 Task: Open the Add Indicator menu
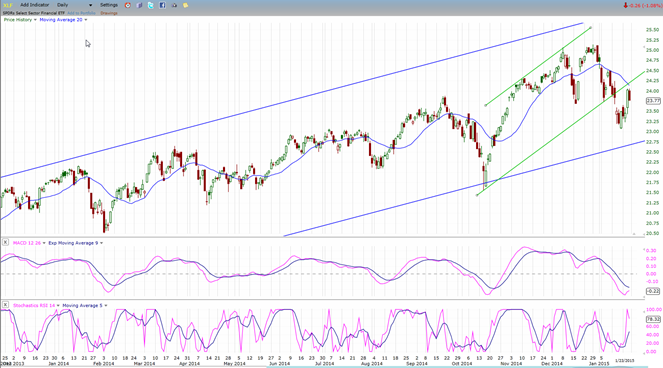point(35,5)
